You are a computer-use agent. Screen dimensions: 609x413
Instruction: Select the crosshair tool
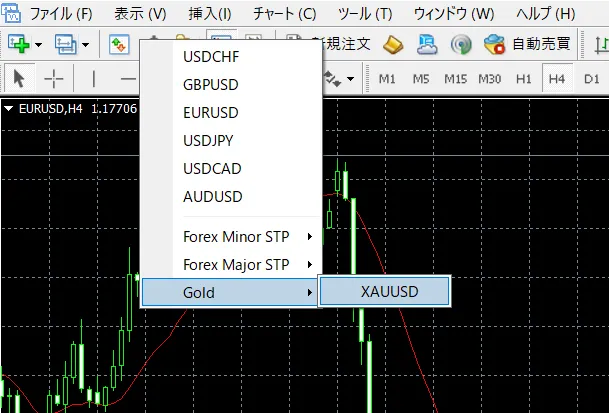[x=54, y=78]
